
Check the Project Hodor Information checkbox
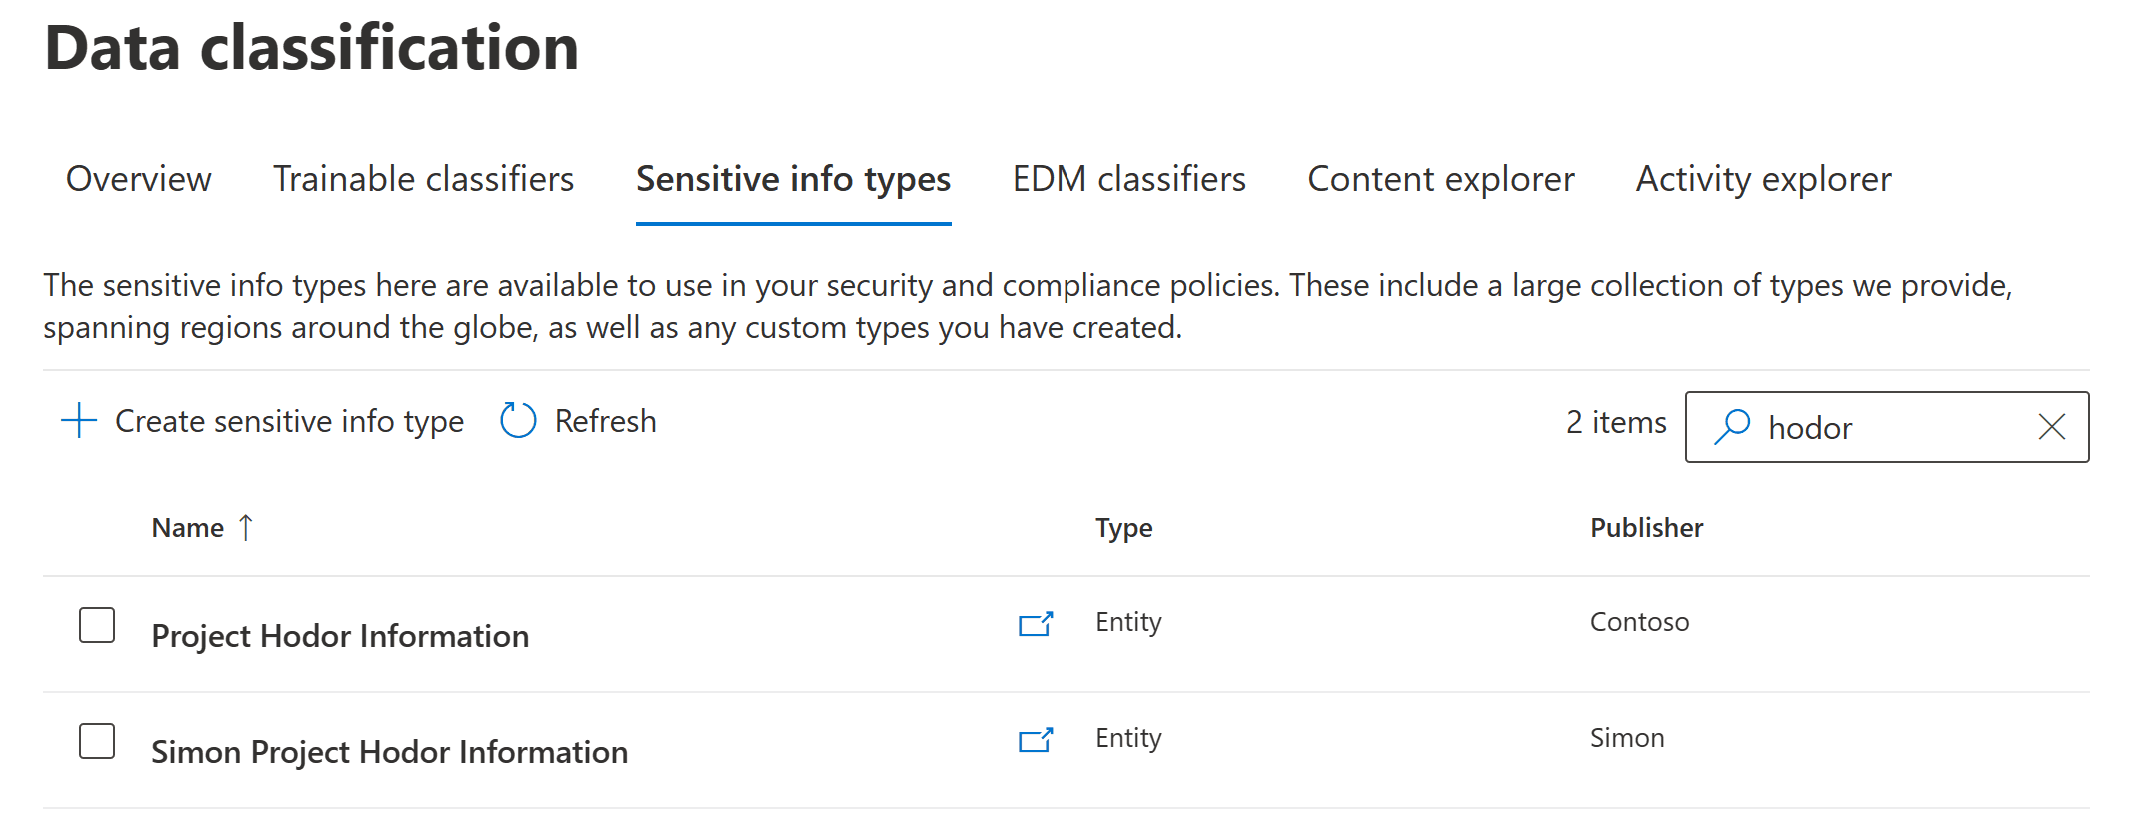95,625
